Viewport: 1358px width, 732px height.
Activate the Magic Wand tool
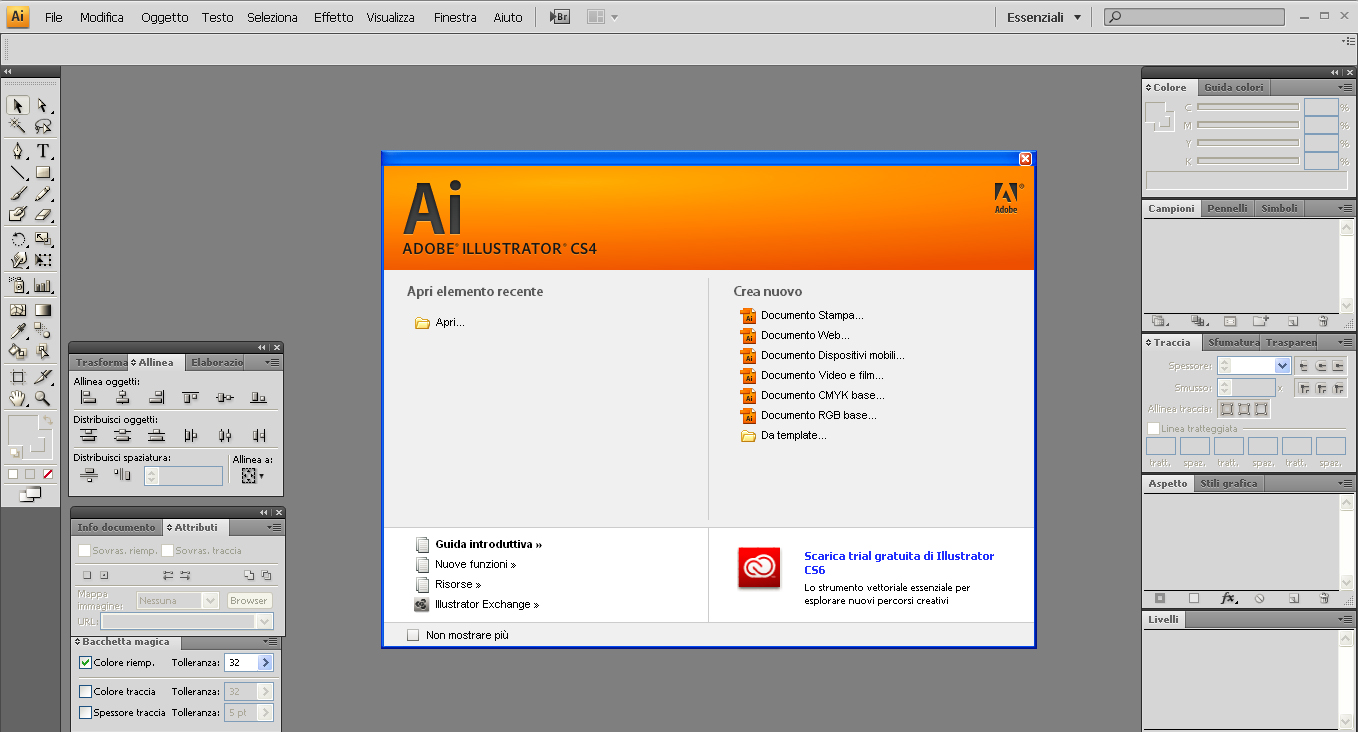click(x=17, y=126)
